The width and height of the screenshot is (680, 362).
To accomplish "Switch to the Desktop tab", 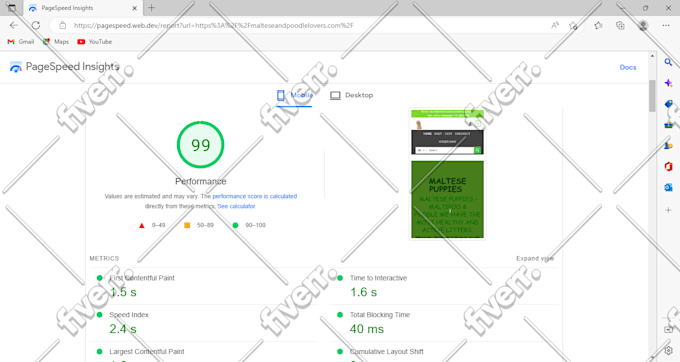I will [351, 95].
